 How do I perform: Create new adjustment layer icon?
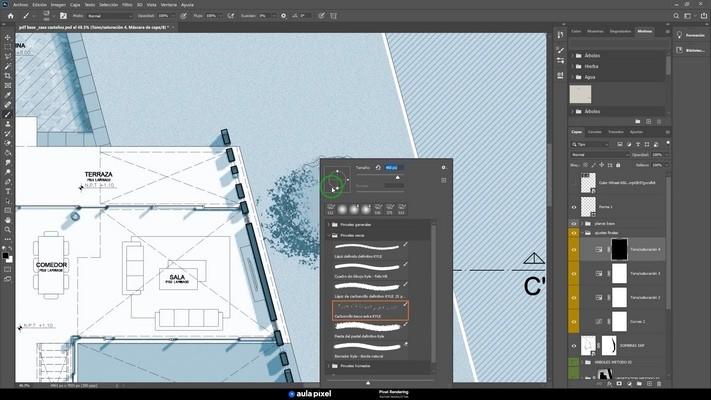click(629, 384)
